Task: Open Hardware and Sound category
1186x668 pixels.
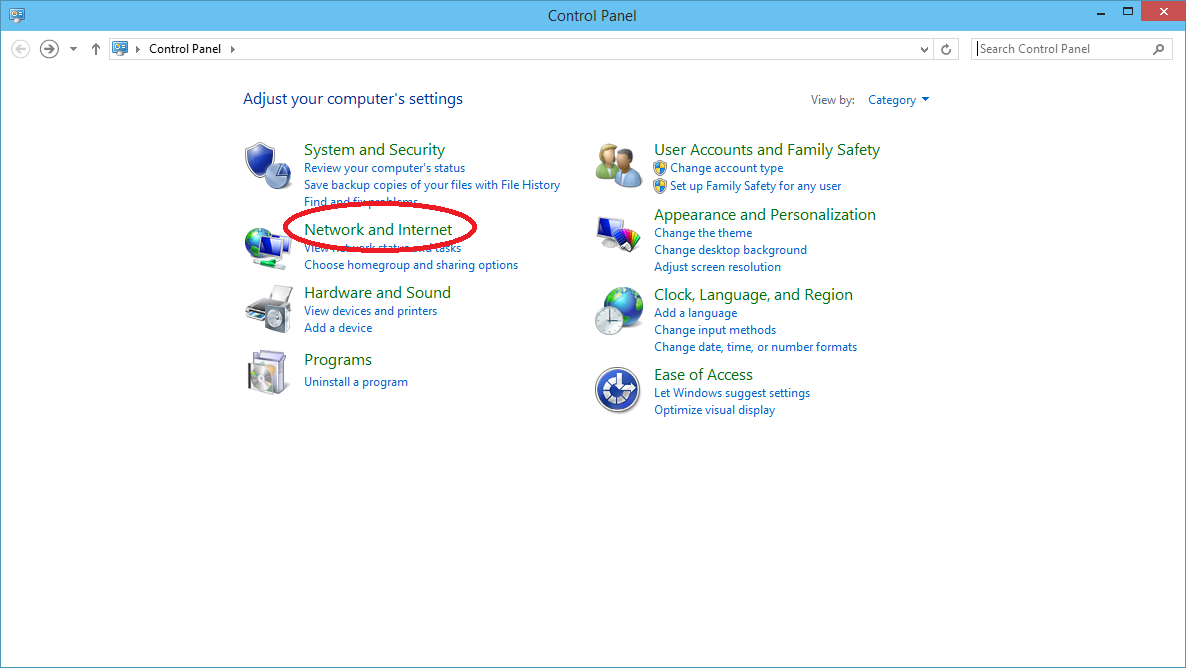Action: 377,293
